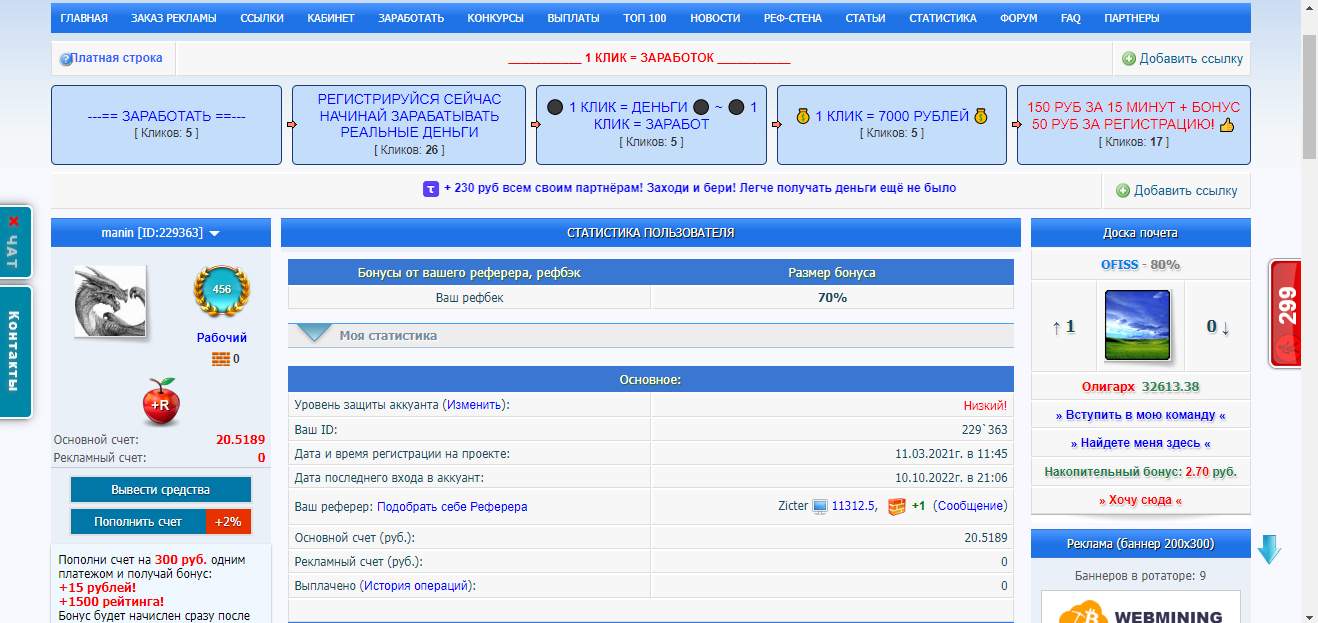Click the red apple +R icon

click(160, 401)
